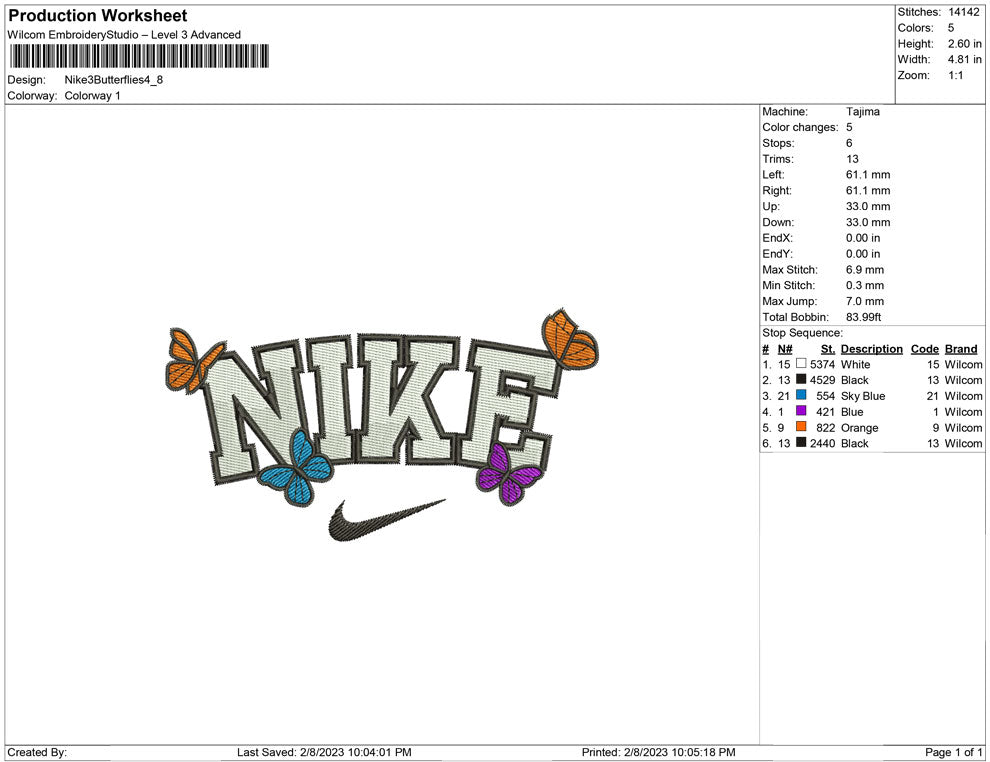Image resolution: width=990 pixels, height=762 pixels.
Task: Select the EndX row
Action: coord(821,238)
